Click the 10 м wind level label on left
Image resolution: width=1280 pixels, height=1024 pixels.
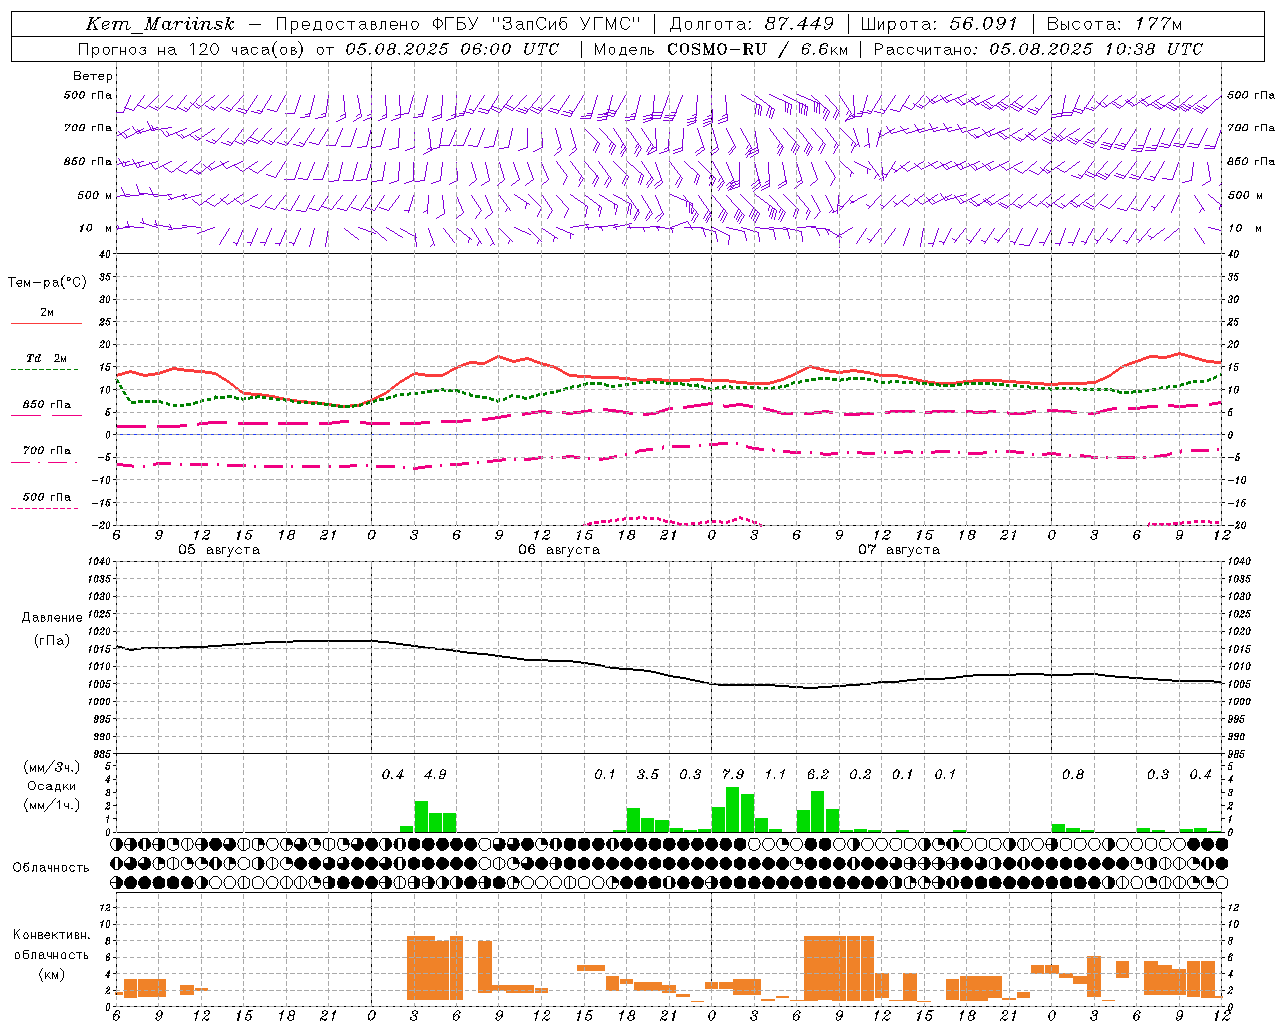[x=95, y=229]
